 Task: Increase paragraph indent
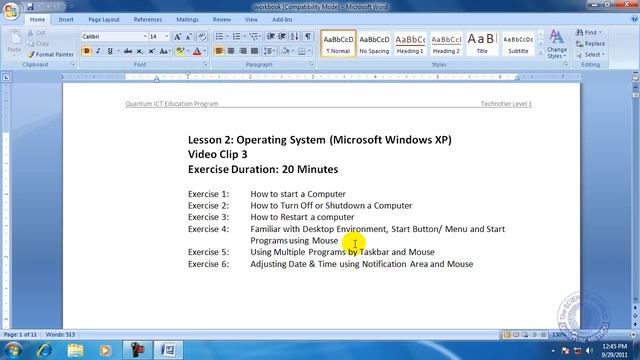coord(282,37)
